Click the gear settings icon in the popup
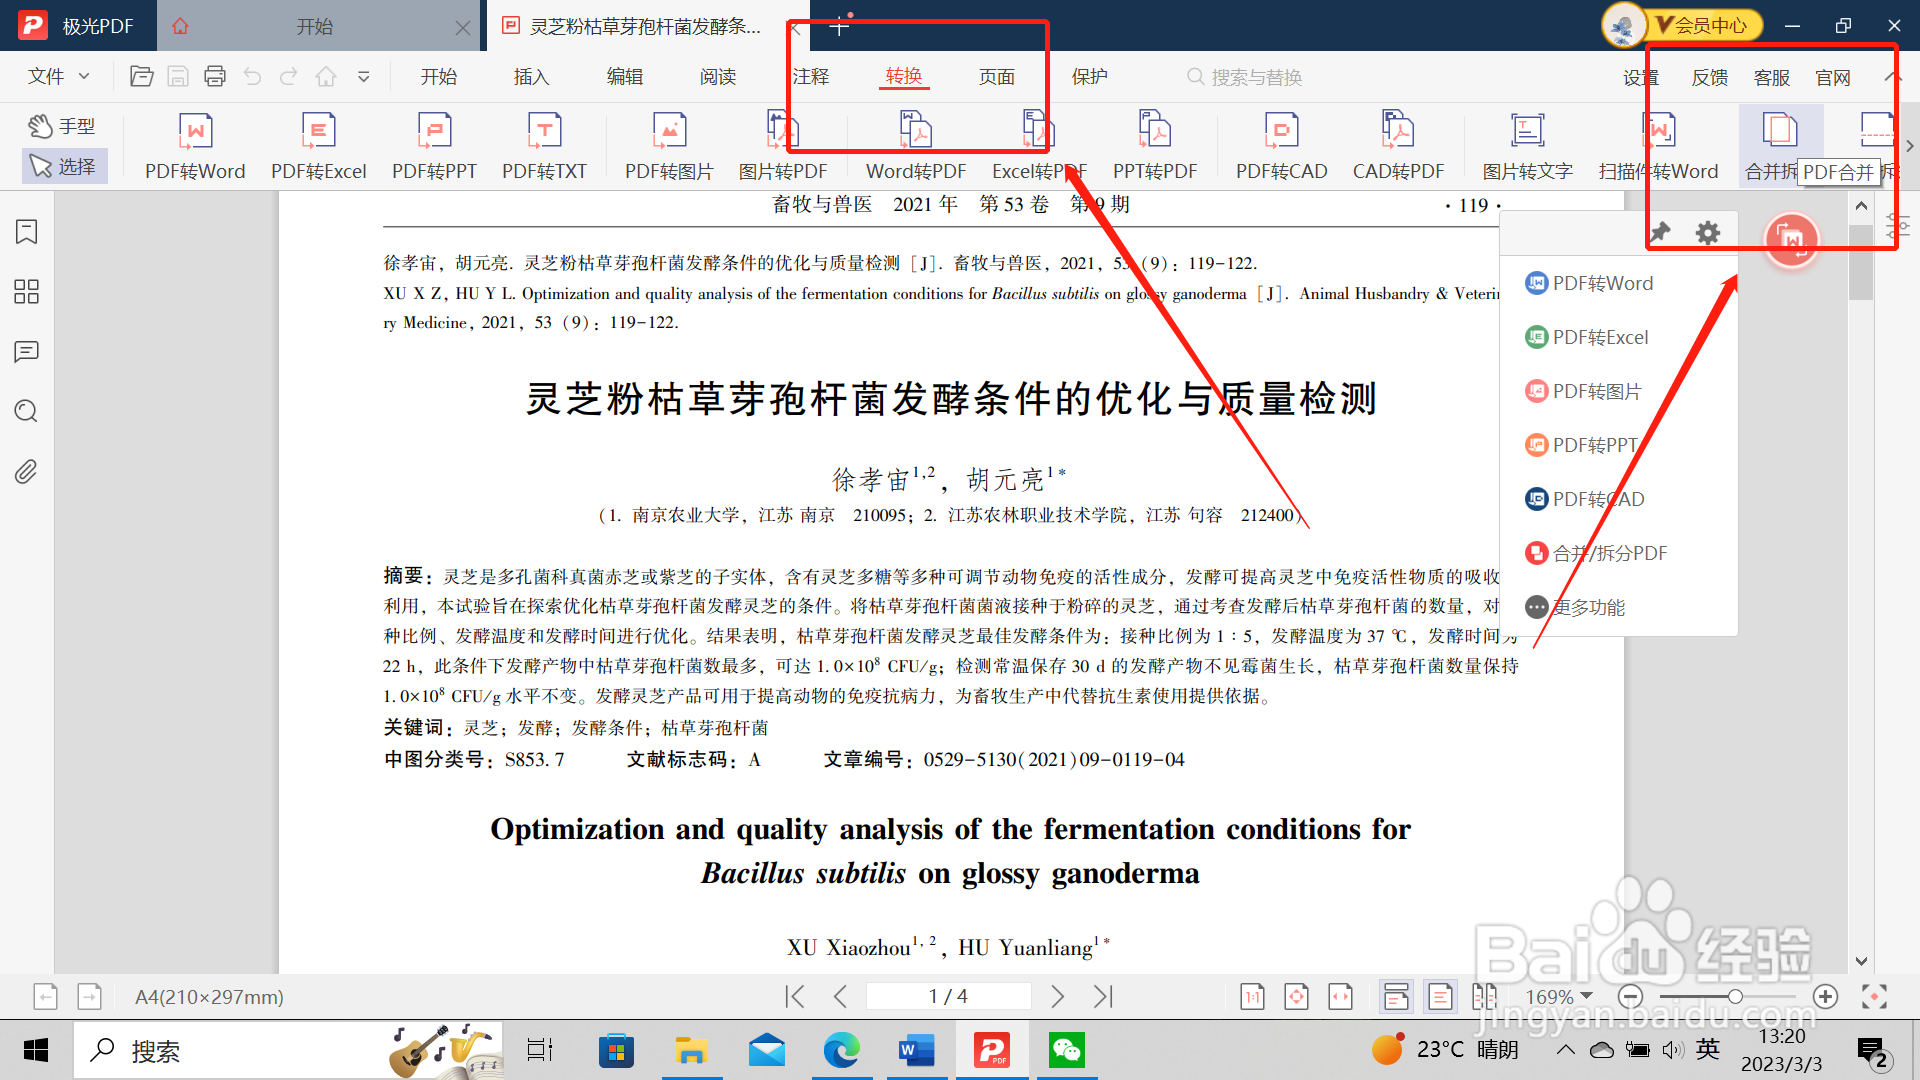This screenshot has height=1080, width=1920. 1708,233
